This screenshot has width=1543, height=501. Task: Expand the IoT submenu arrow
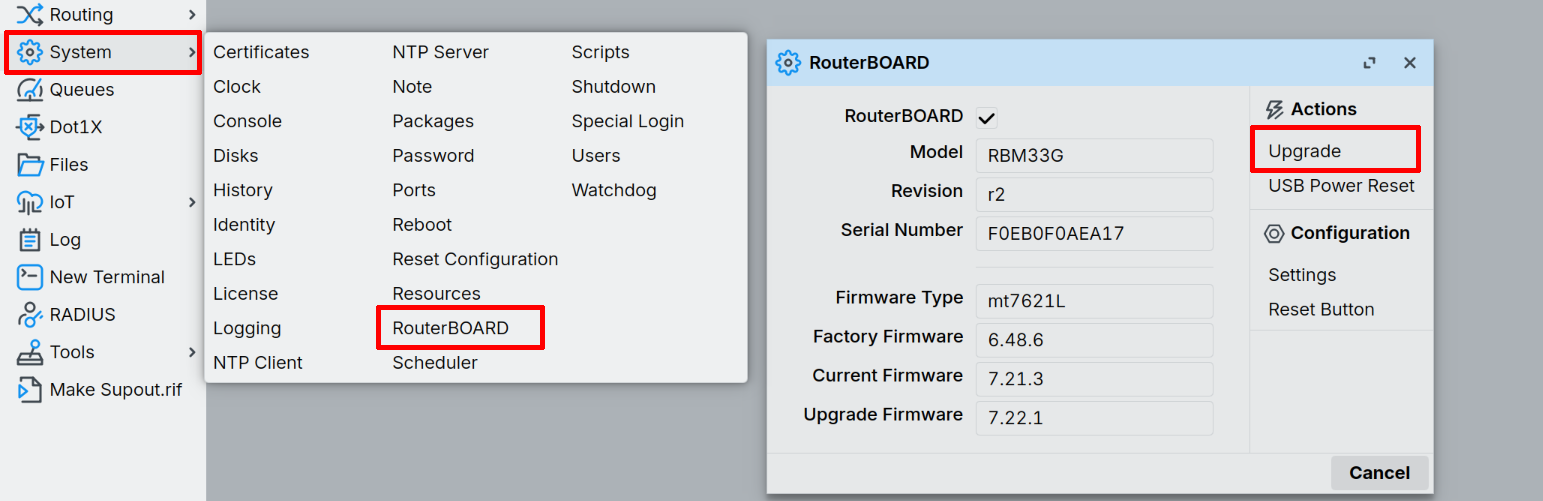tap(192, 202)
